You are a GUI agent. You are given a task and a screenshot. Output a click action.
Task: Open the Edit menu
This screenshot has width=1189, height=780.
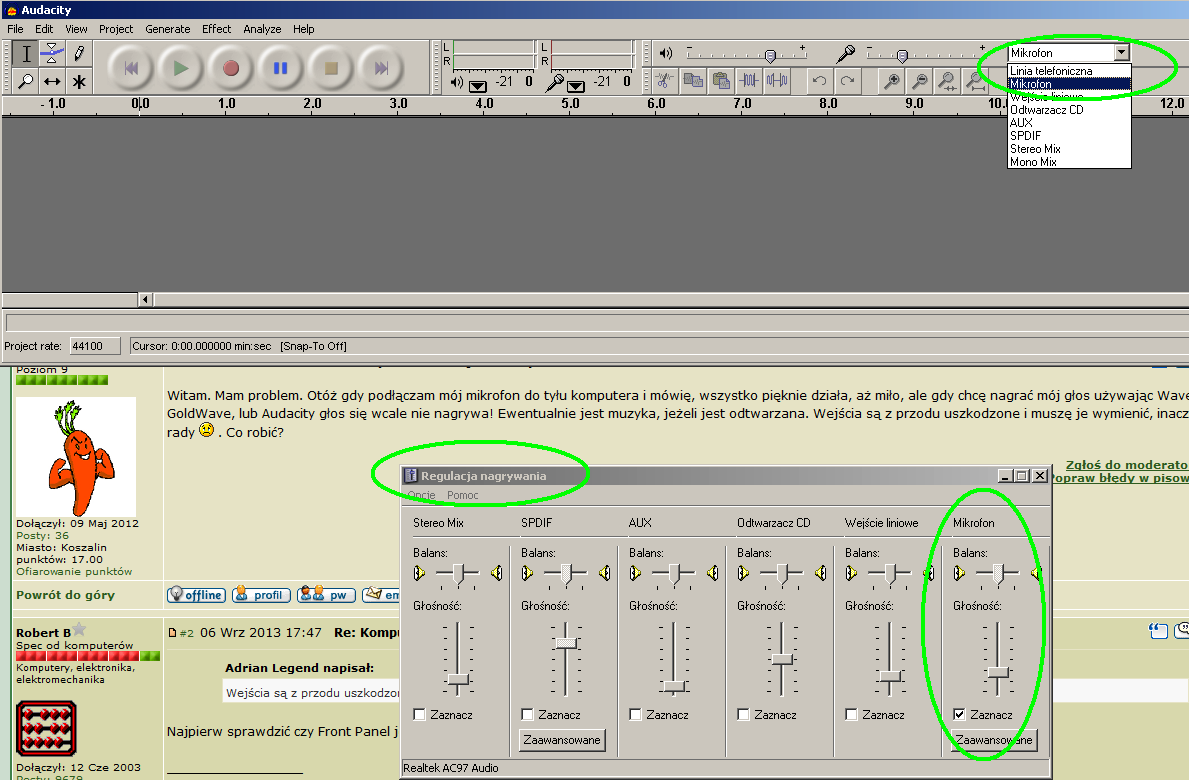point(44,29)
